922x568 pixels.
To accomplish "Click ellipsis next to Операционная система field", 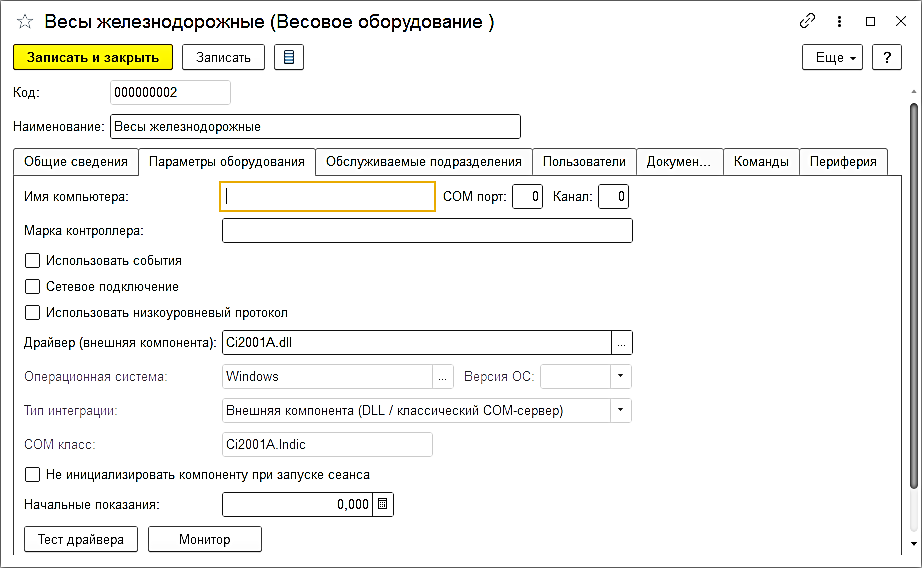I will (443, 377).
